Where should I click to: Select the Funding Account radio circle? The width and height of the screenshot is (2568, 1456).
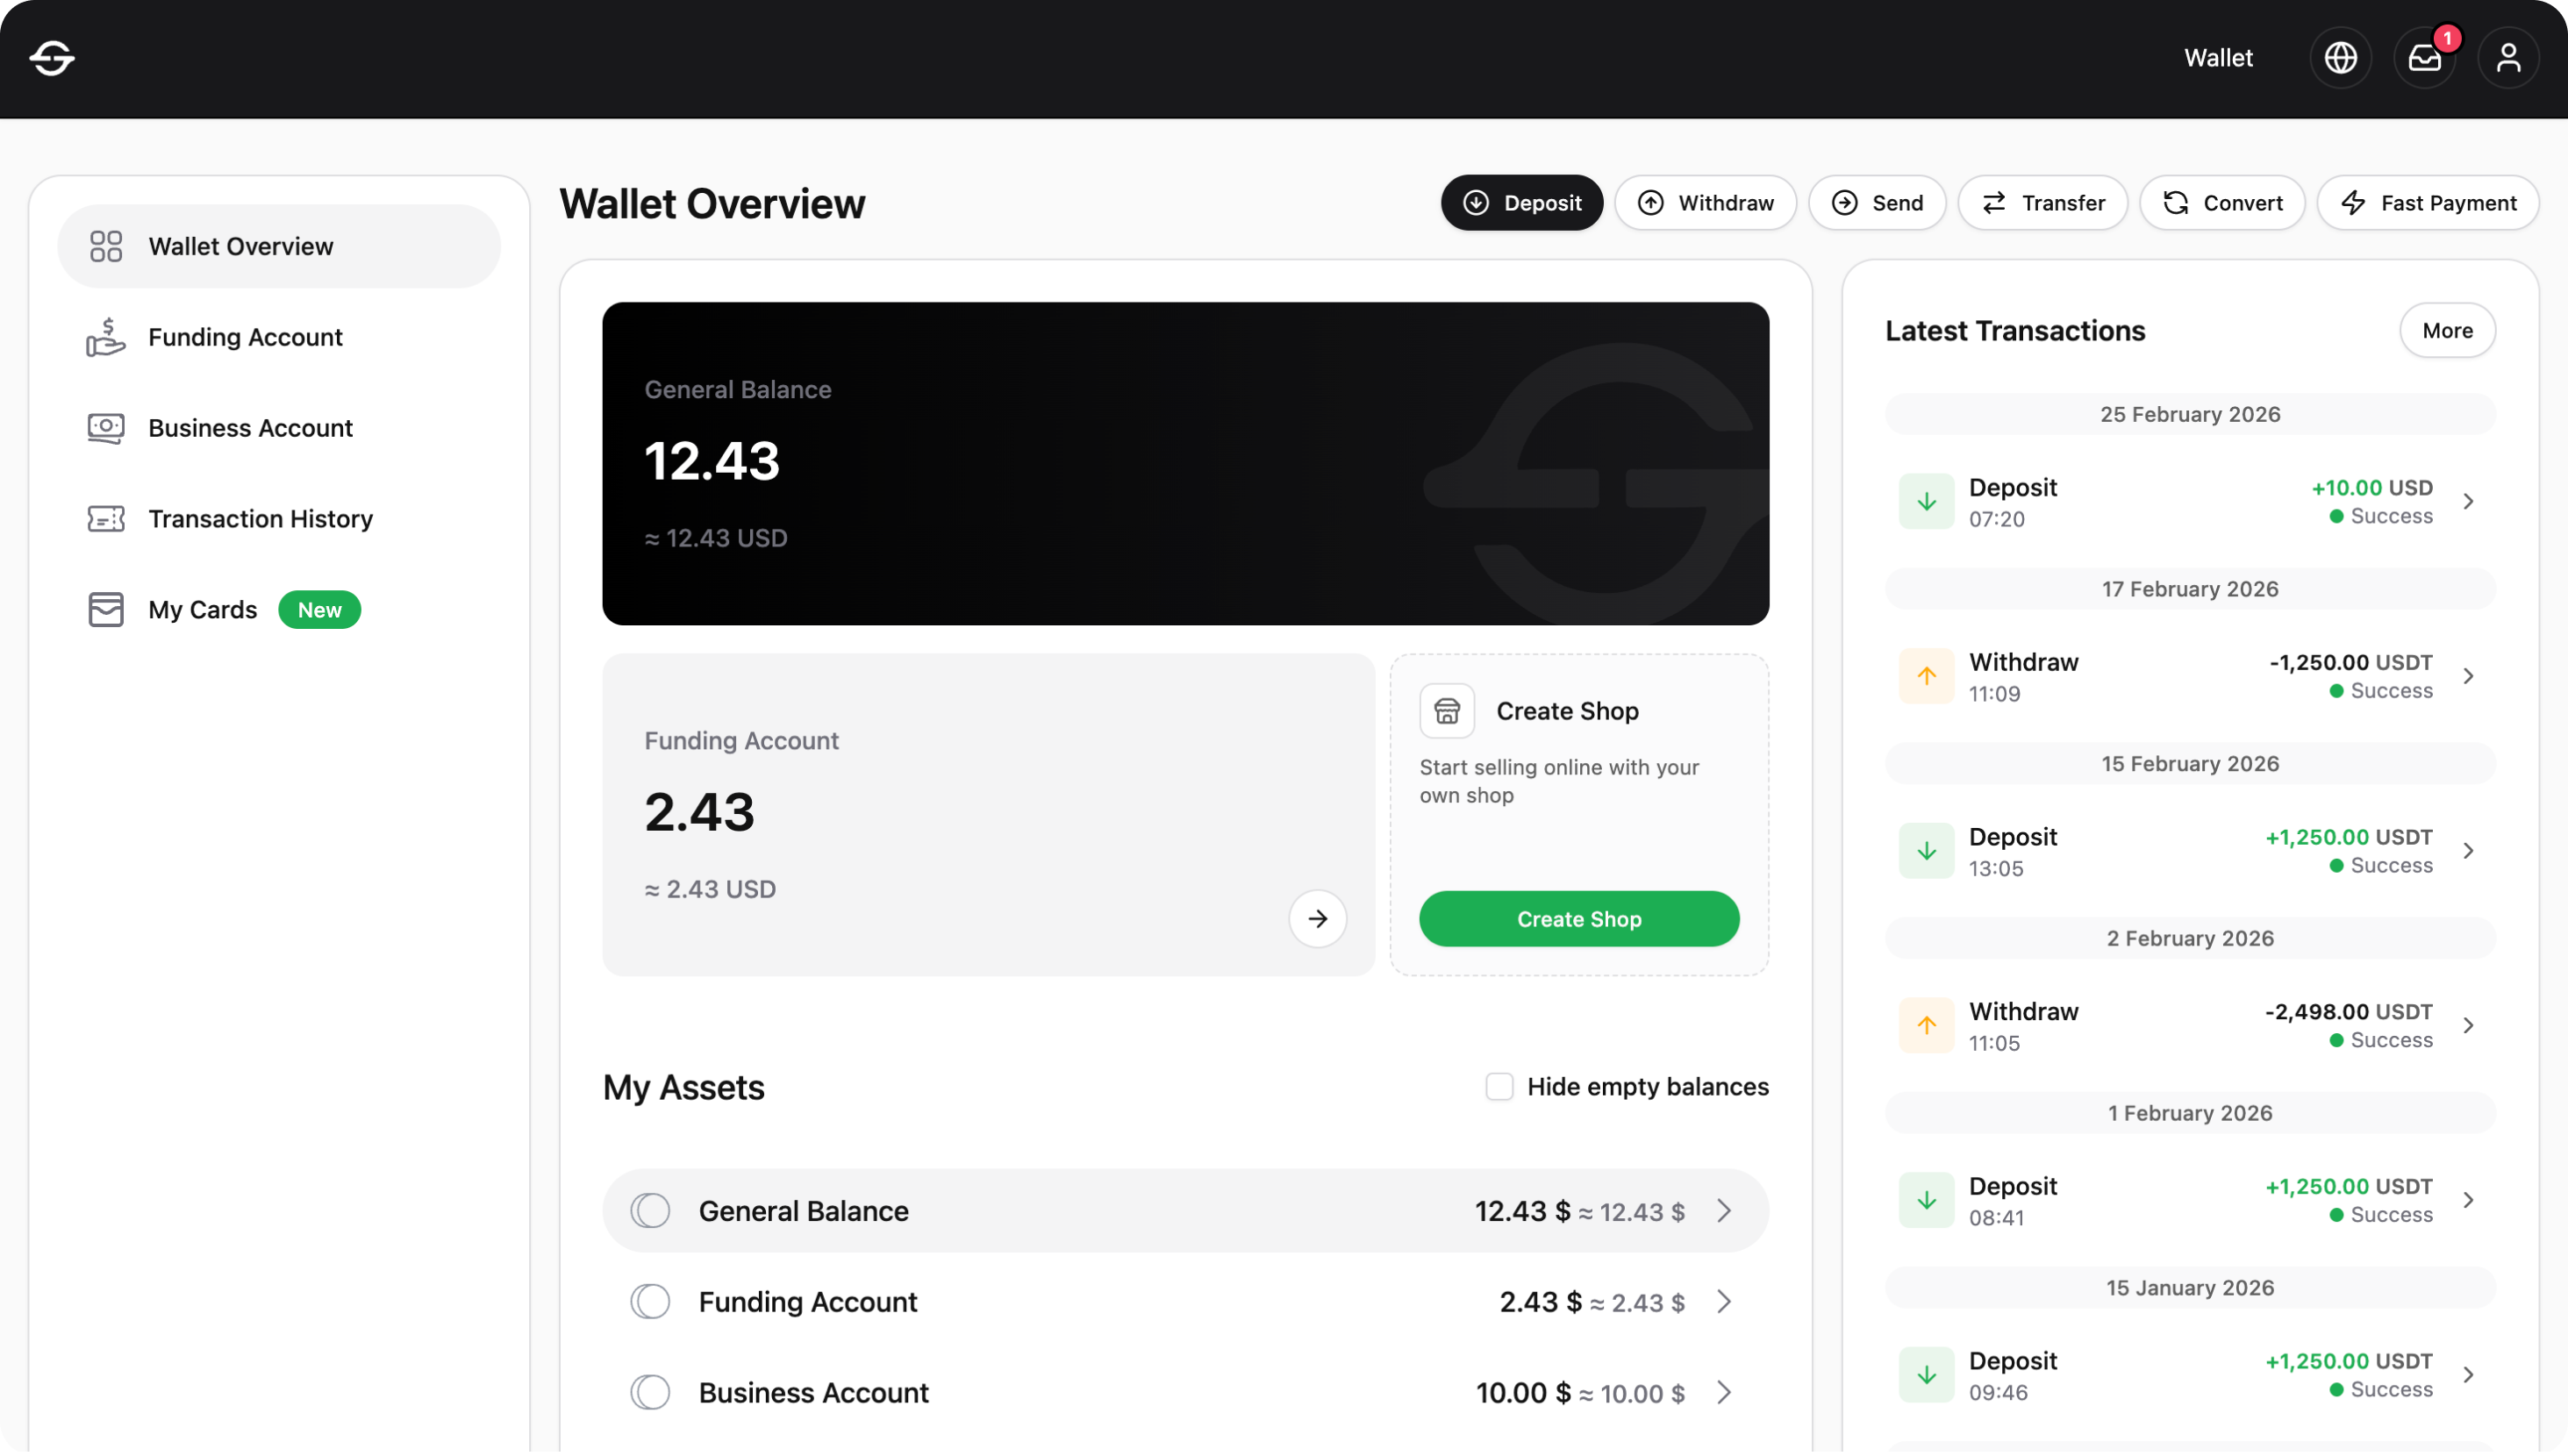[651, 1301]
